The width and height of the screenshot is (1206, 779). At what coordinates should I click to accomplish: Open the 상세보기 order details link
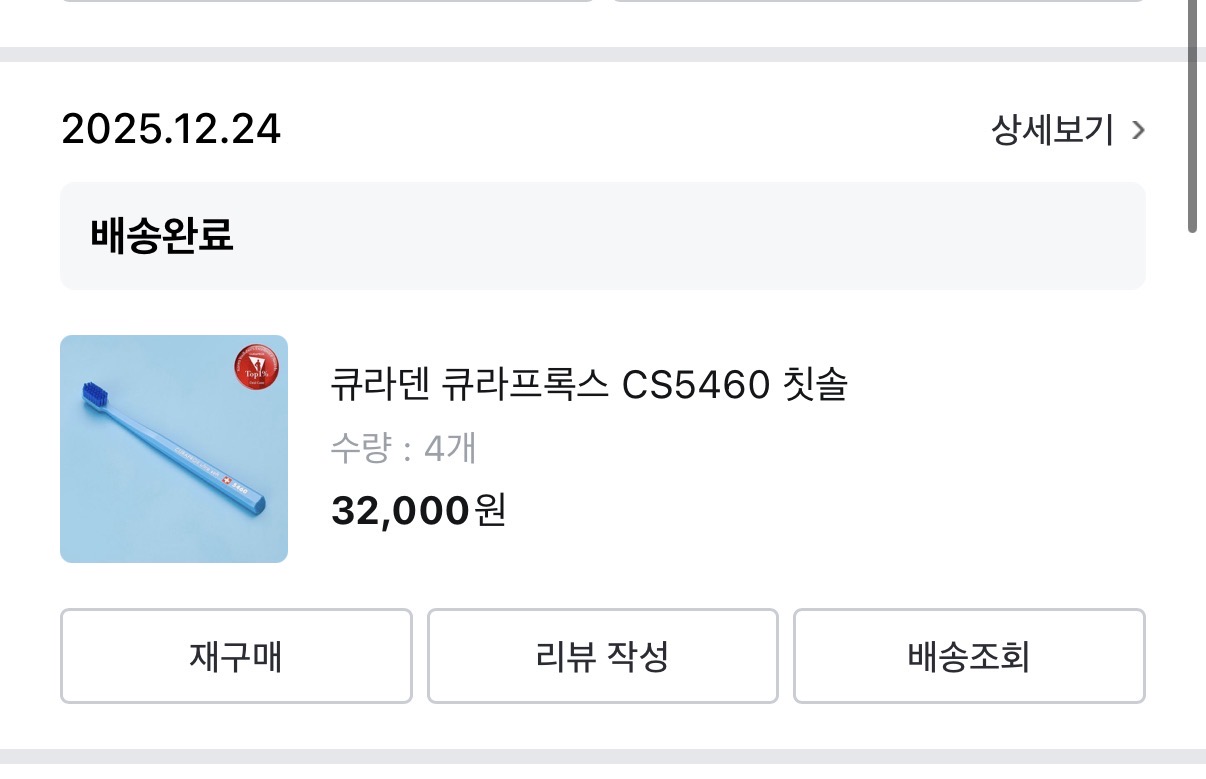1052,130
